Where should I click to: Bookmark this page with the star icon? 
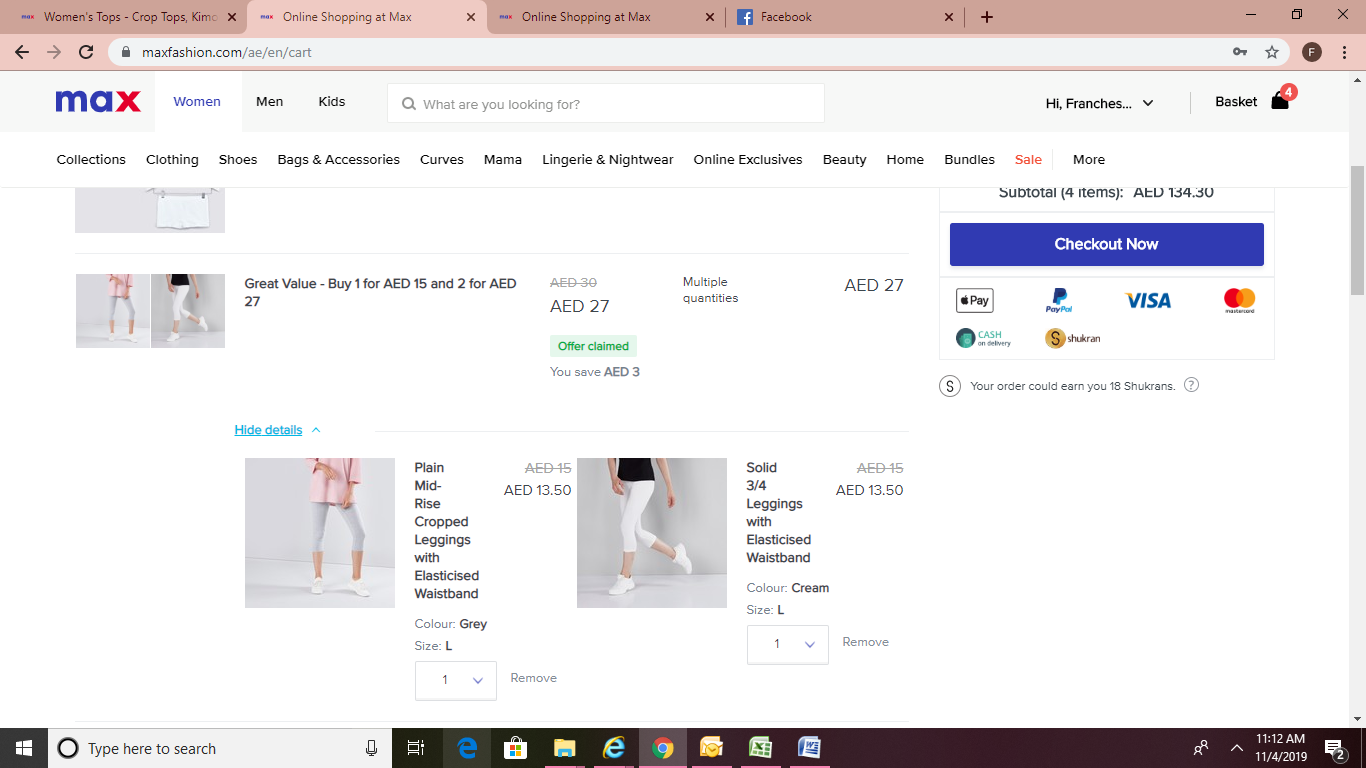[1272, 52]
